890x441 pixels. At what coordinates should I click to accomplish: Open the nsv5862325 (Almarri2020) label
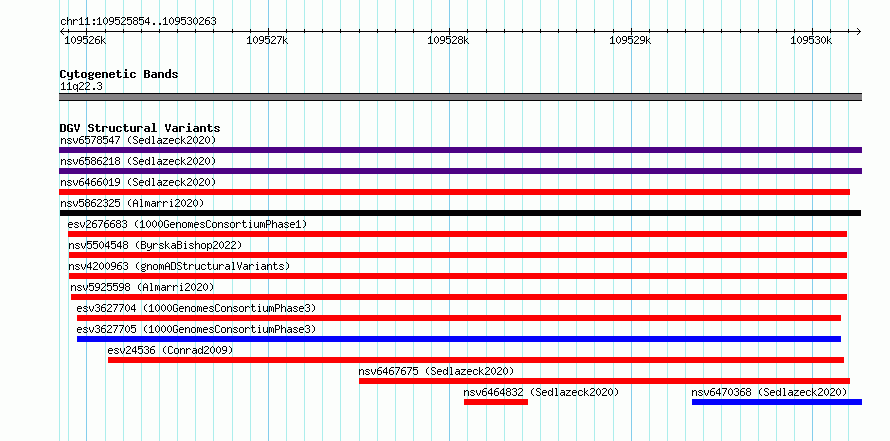(x=132, y=203)
